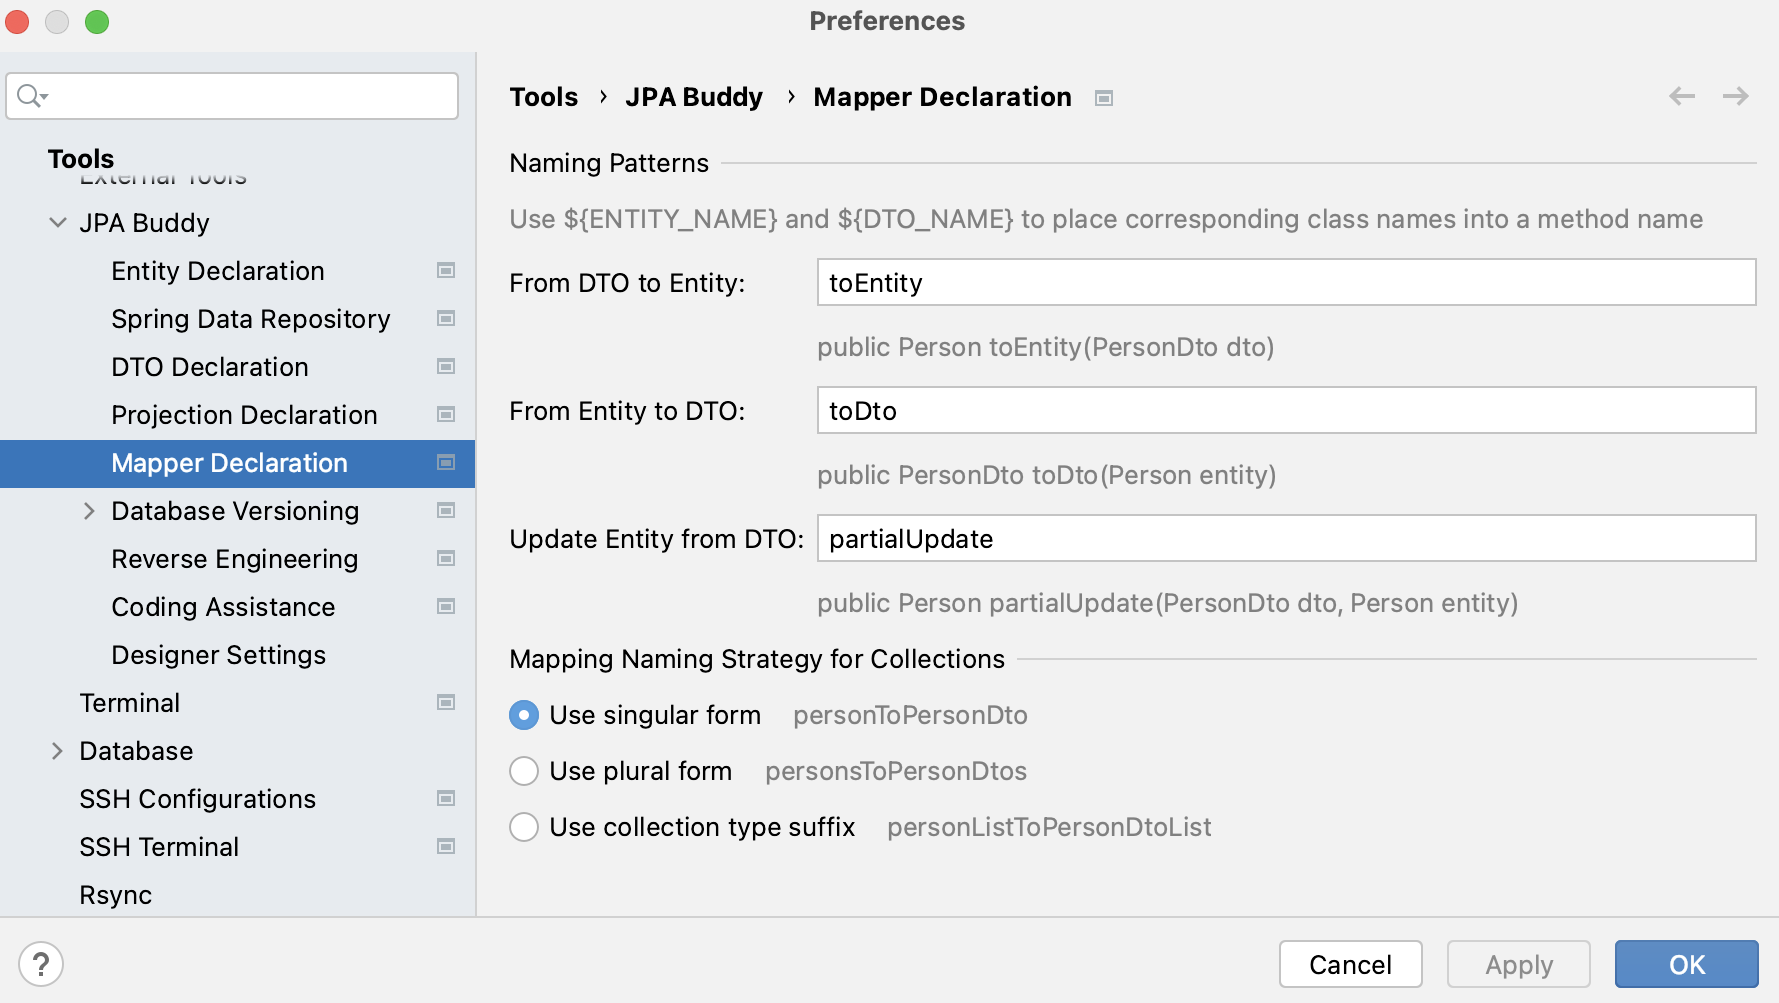
Task: Expand the Database tree node
Action: click(57, 750)
